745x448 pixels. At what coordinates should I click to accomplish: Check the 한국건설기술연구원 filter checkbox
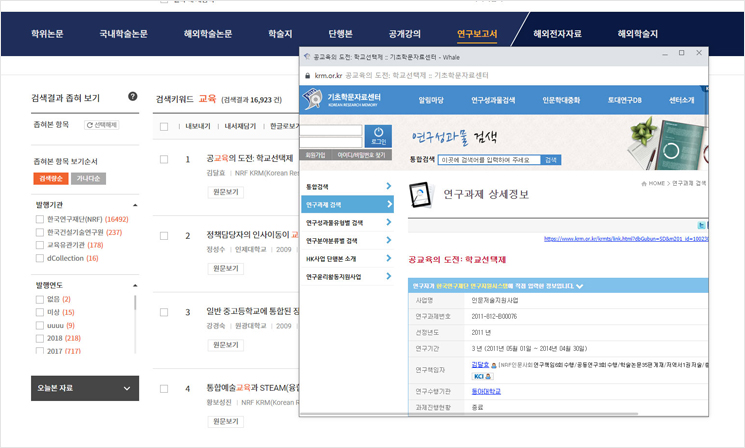pyautogui.click(x=40, y=232)
